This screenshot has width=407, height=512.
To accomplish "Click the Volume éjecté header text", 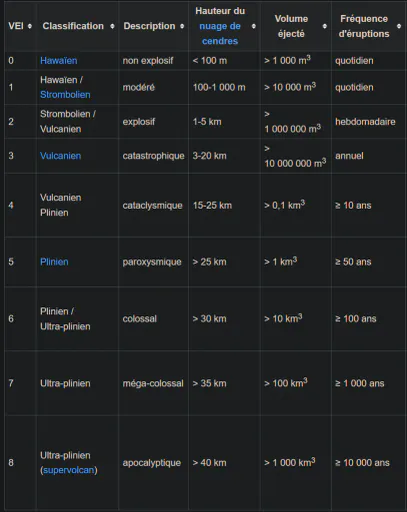I will coord(291,26).
